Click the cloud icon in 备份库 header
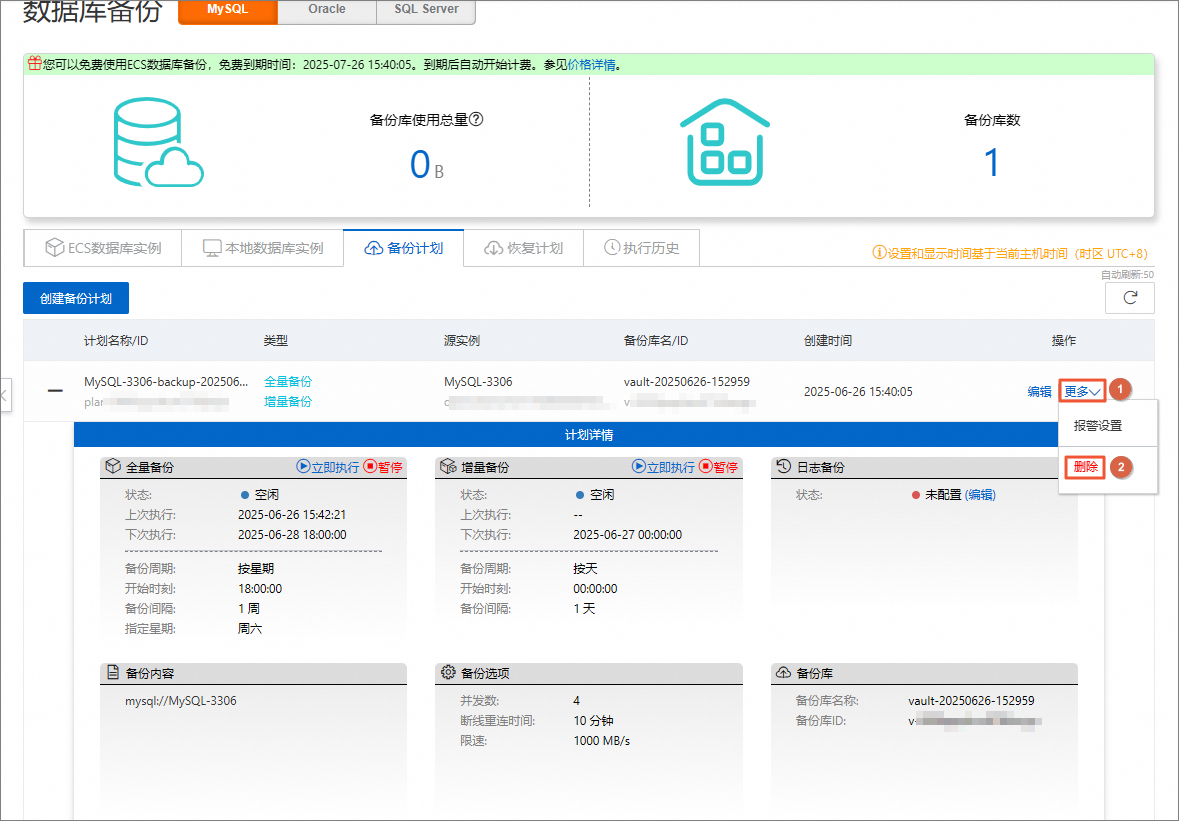Viewport: 1179px width, 821px height. [783, 673]
